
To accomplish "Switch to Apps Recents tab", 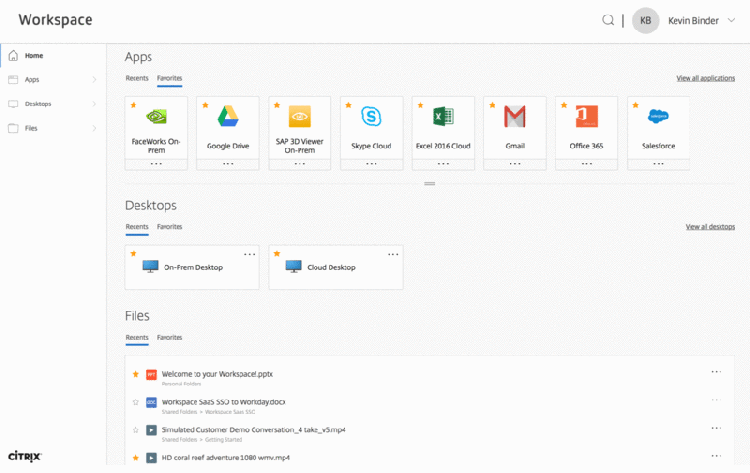I will coord(137,78).
